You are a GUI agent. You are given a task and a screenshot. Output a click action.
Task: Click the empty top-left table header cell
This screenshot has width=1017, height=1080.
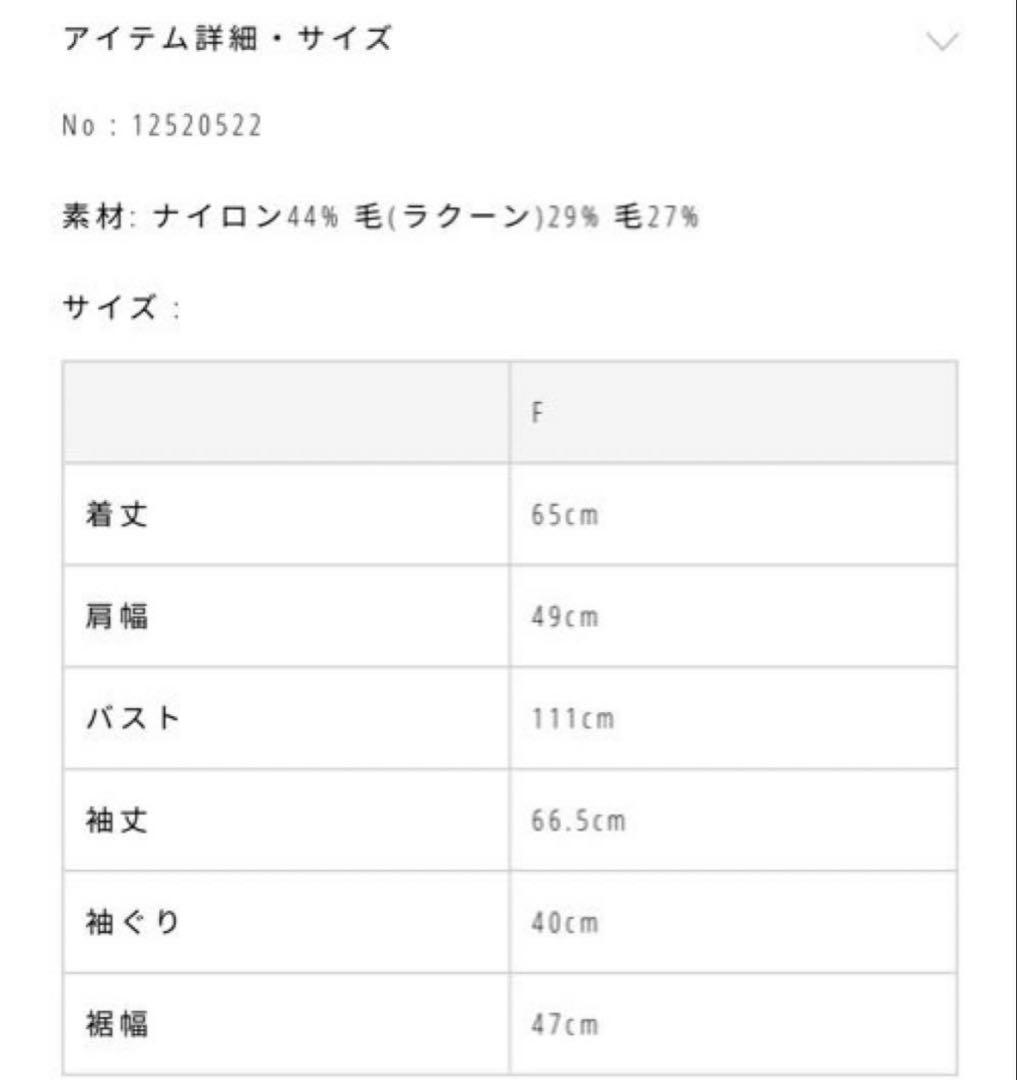(286, 413)
